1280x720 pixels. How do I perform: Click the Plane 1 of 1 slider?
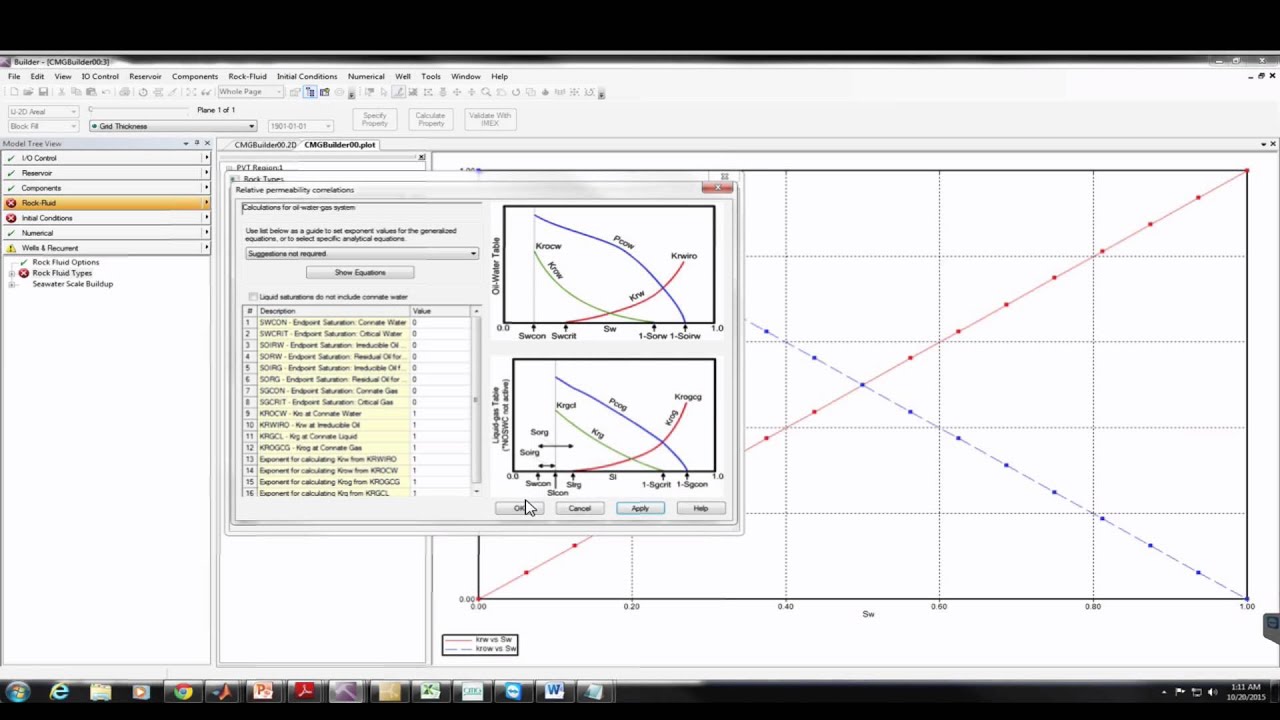pyautogui.click(x=140, y=110)
